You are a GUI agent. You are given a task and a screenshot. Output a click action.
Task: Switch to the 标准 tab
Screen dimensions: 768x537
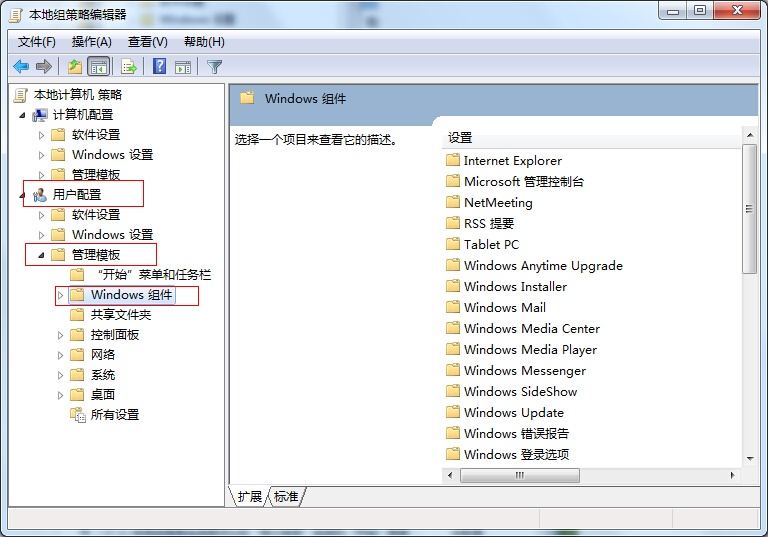pyautogui.click(x=286, y=496)
